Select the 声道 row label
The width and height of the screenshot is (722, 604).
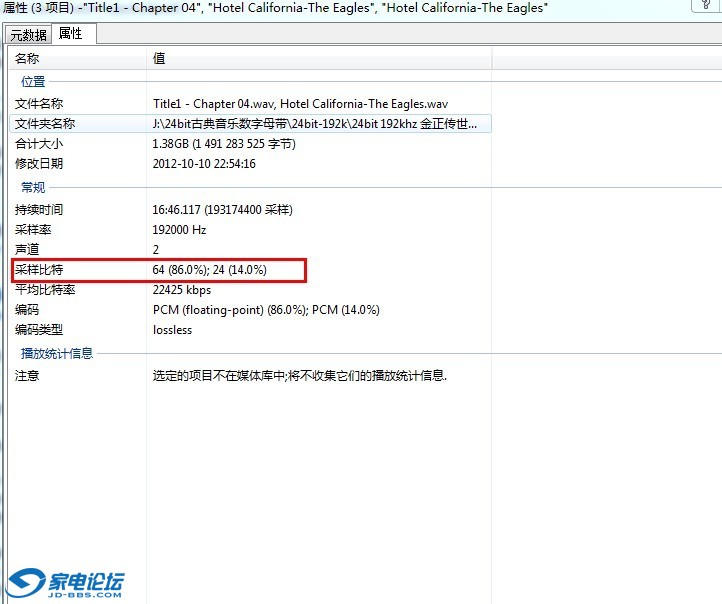pos(27,250)
